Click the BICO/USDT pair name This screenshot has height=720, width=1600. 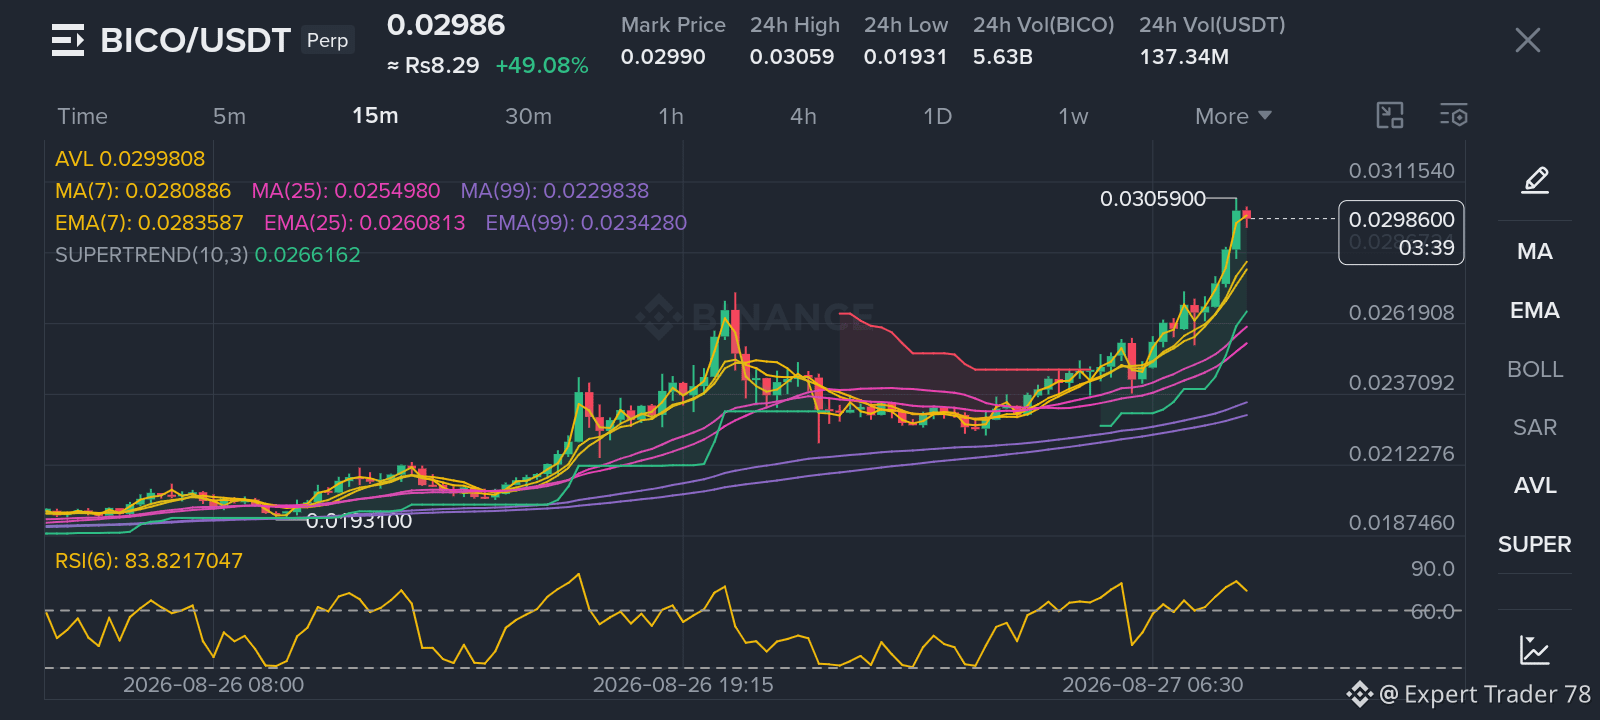click(195, 40)
